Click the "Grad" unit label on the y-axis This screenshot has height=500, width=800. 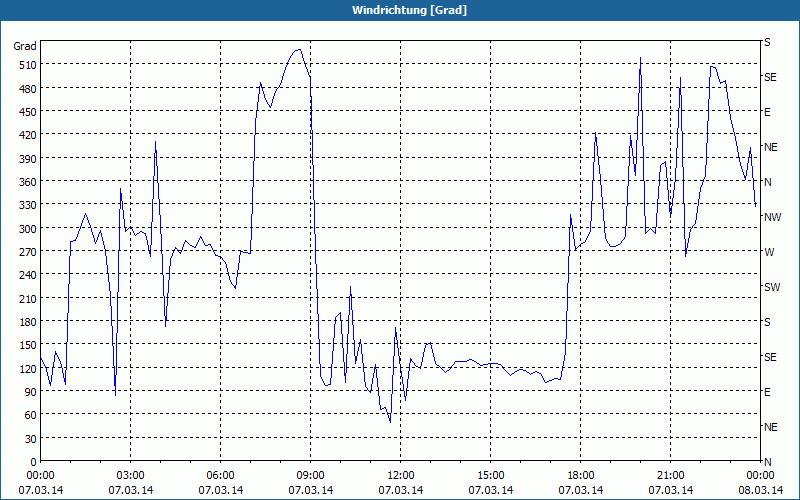pos(24,46)
